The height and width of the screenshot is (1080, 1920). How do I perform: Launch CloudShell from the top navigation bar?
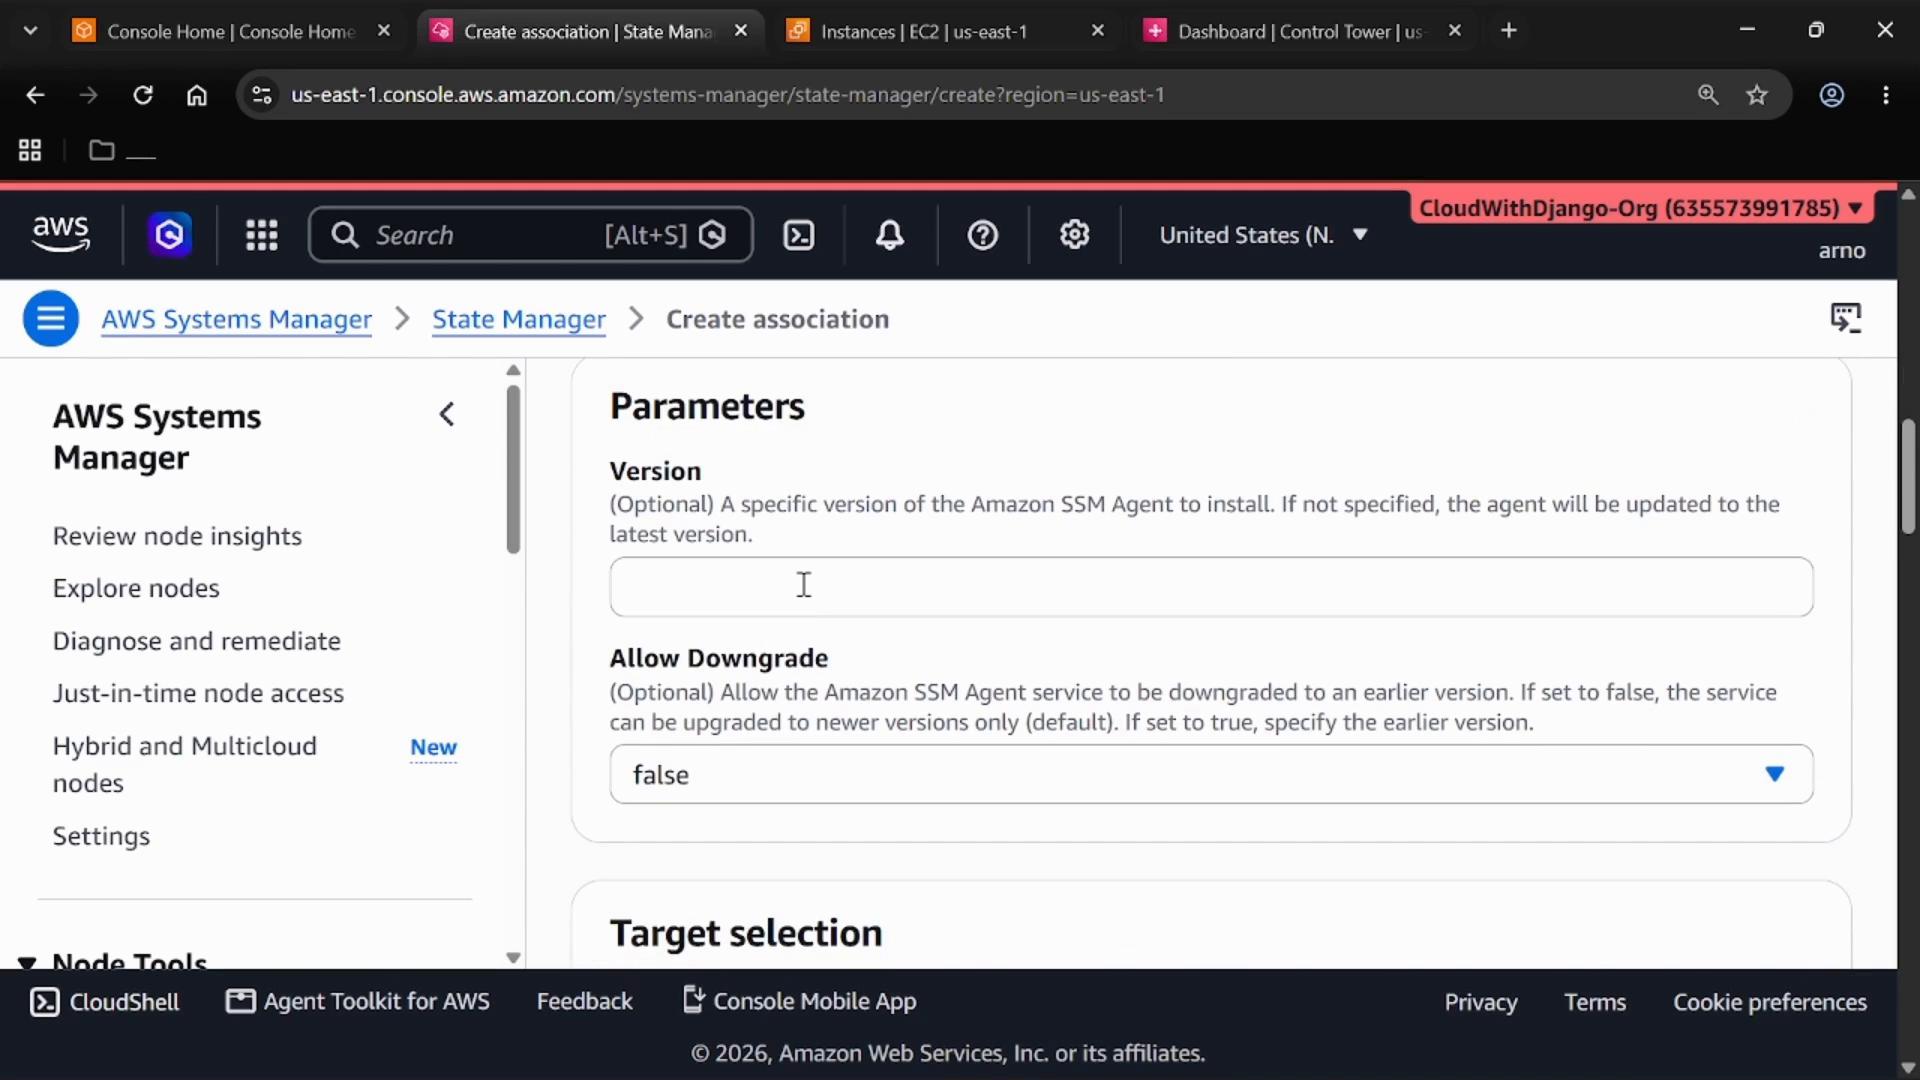799,235
